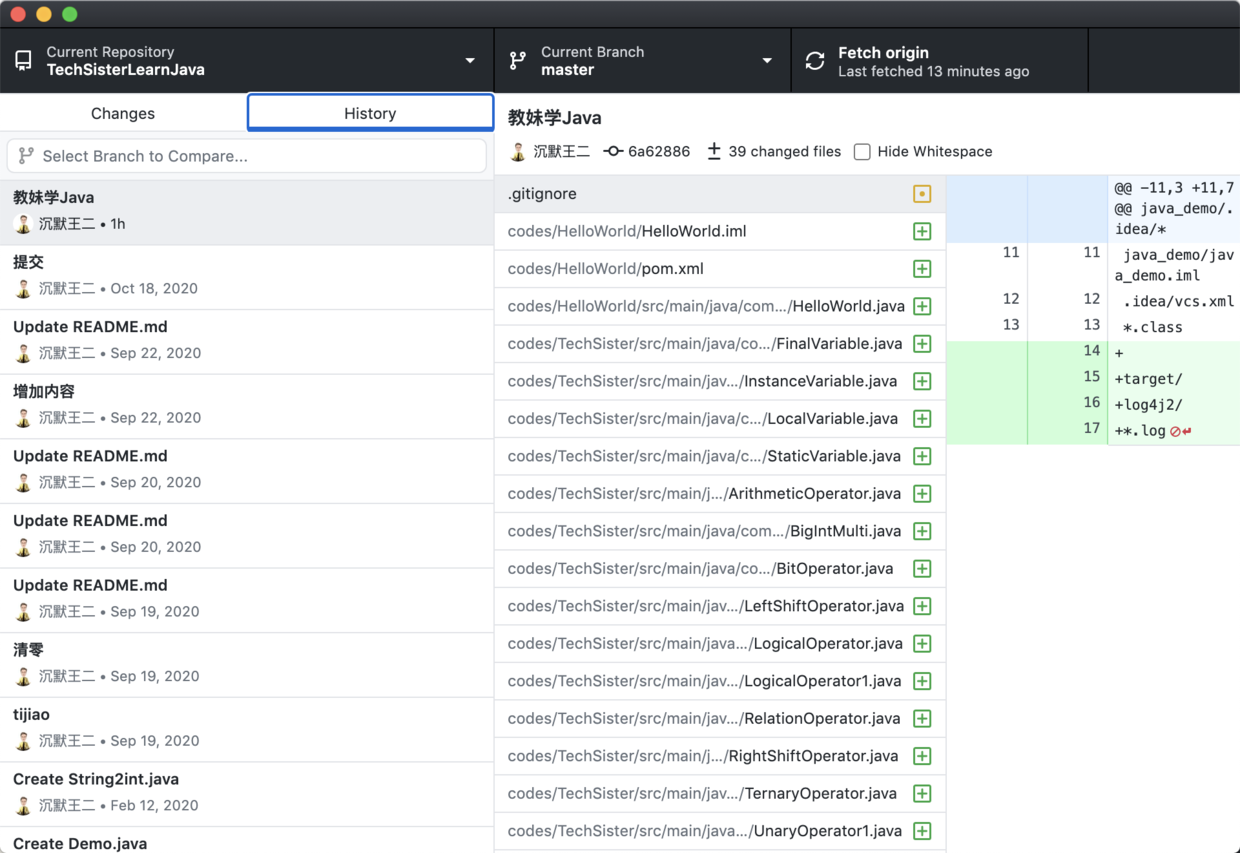Click added icon for HelloWorld.java
Screen dimensions: 1240x853
pyautogui.click(x=922, y=306)
